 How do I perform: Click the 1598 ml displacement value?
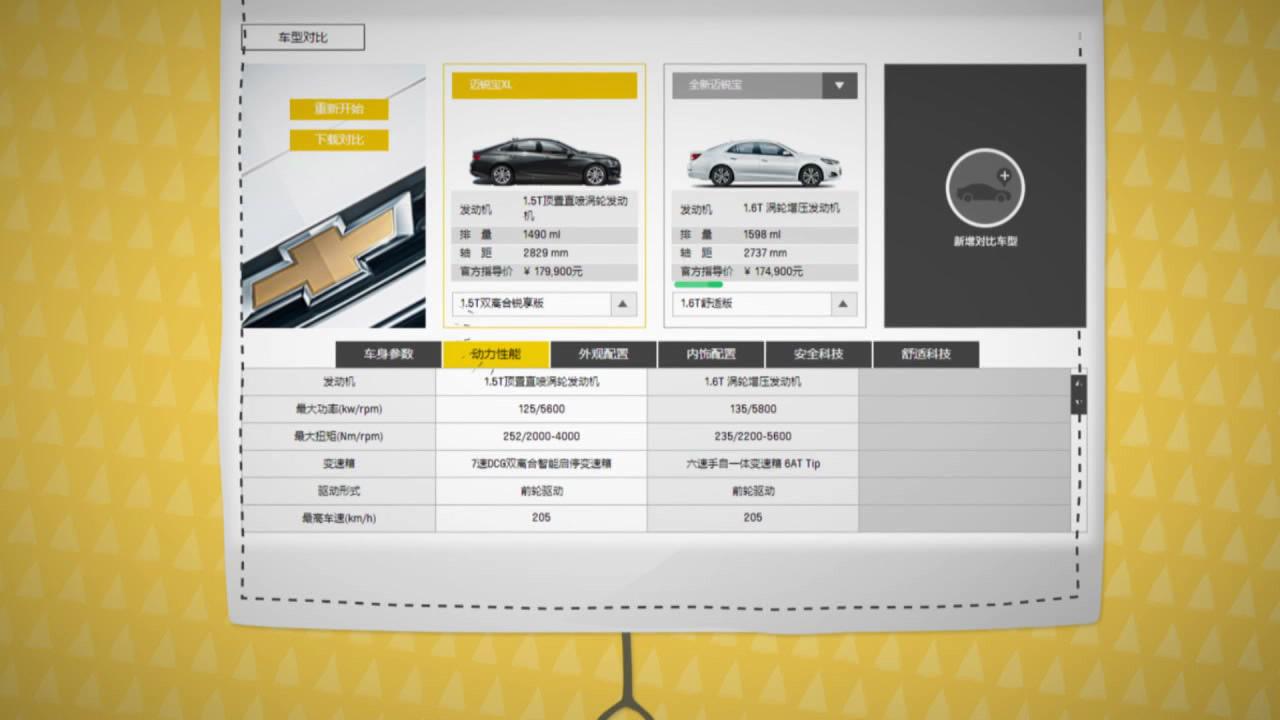(762, 235)
